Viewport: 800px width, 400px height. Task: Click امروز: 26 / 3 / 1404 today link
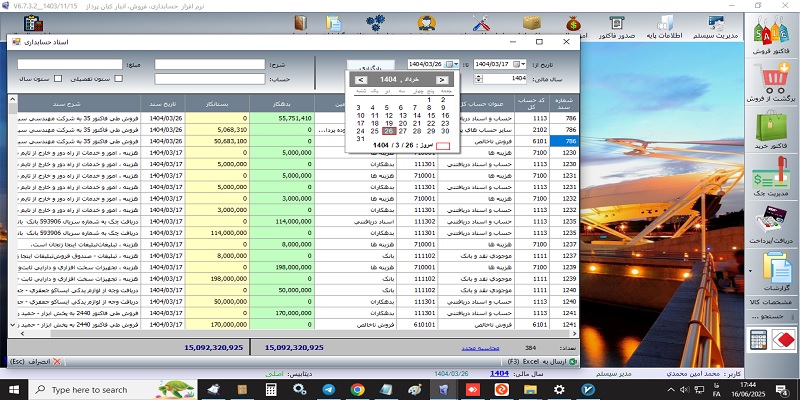(x=403, y=145)
